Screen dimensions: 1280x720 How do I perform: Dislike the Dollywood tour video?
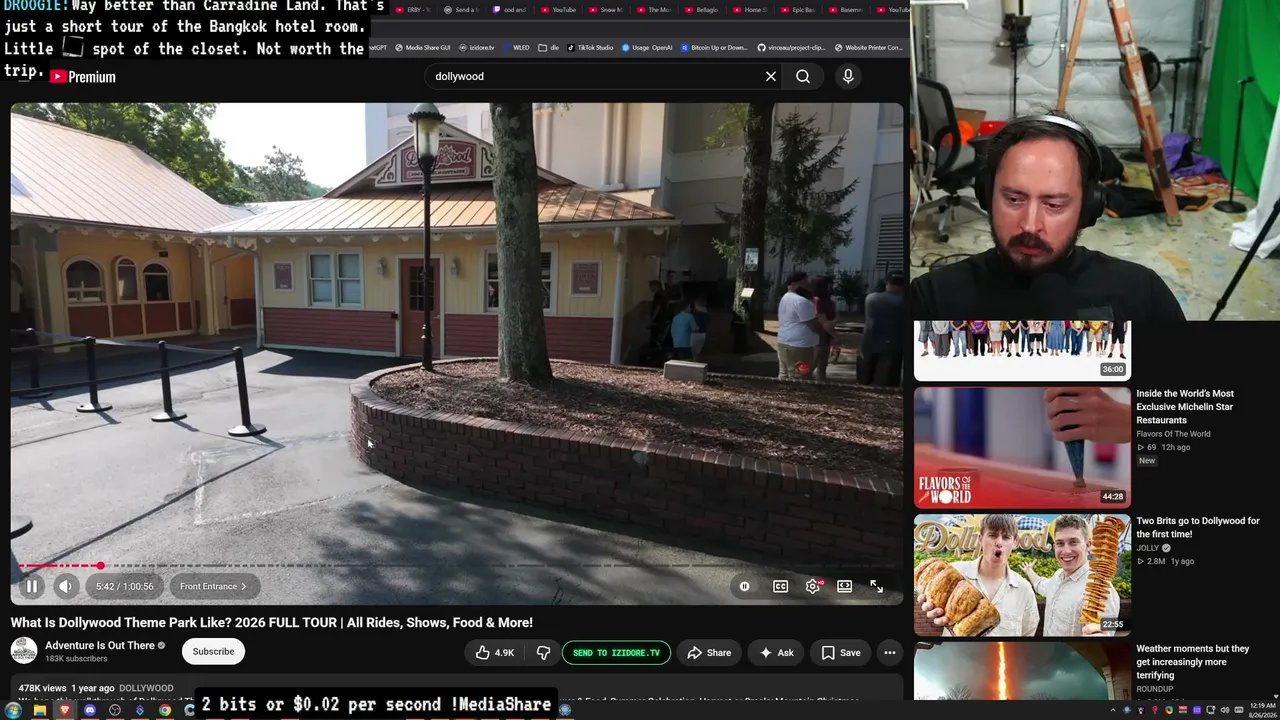click(543, 653)
